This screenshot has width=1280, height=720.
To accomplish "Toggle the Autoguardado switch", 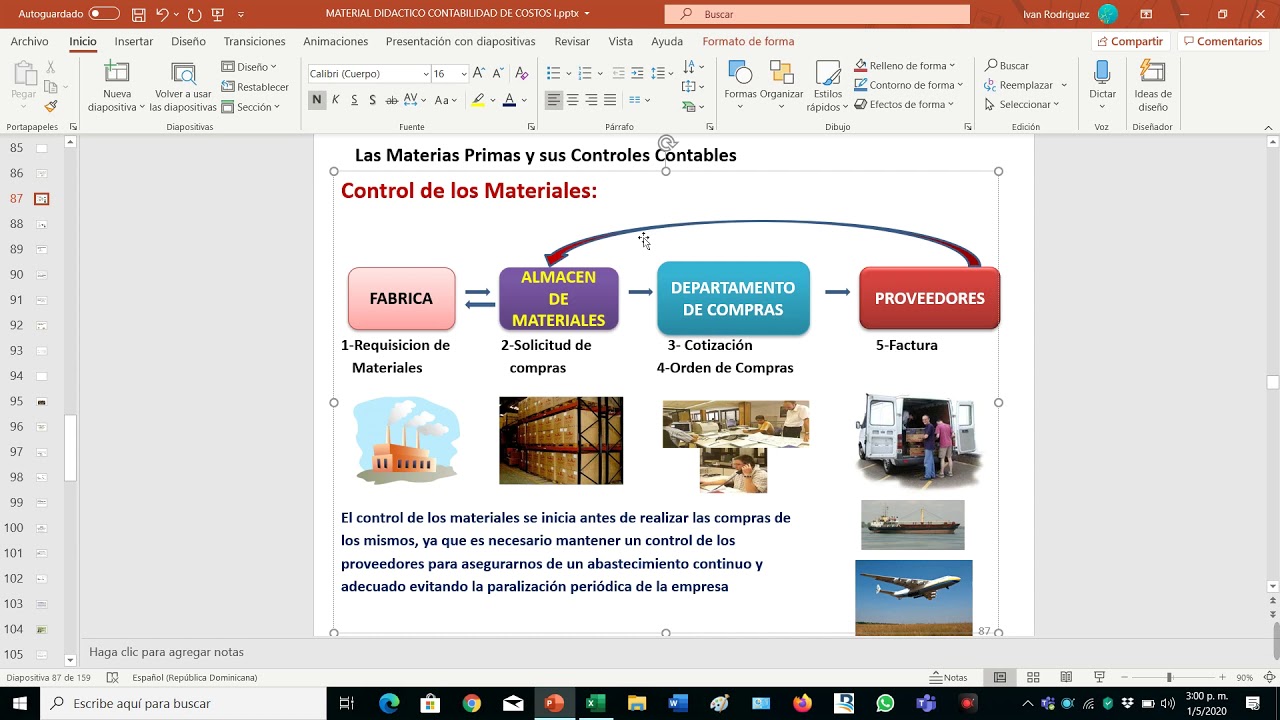I will [x=104, y=14].
